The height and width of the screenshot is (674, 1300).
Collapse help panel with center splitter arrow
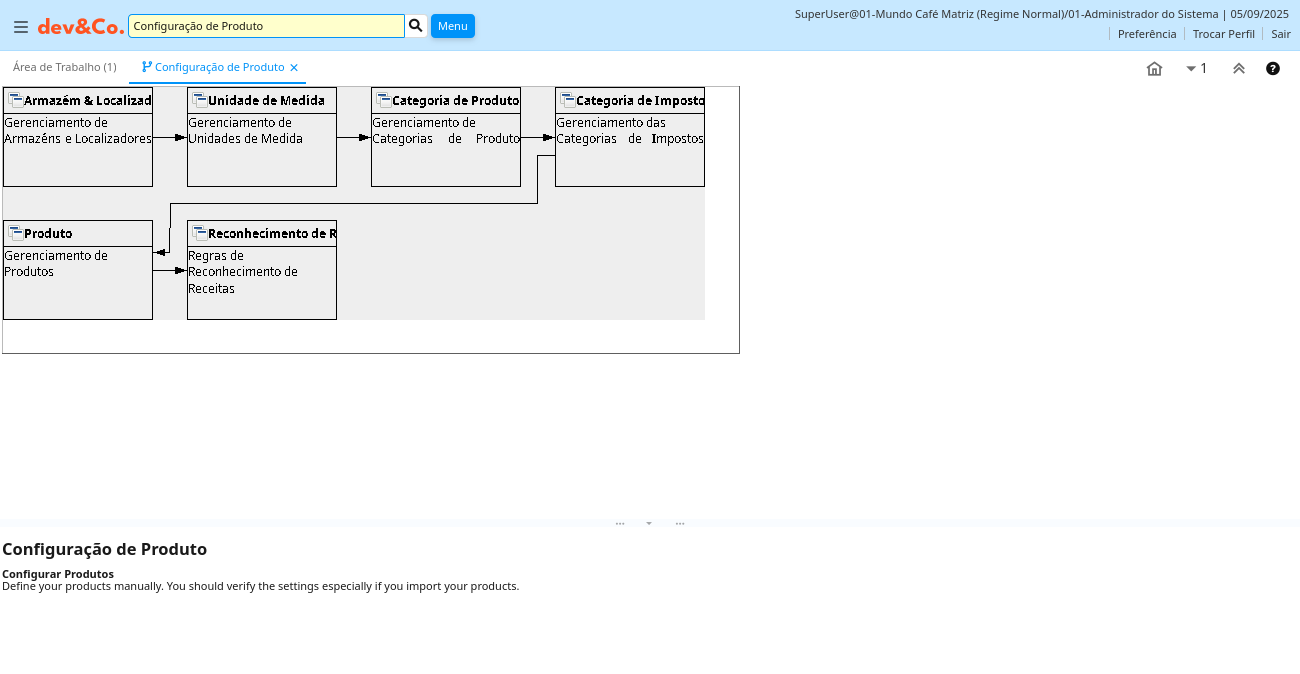tap(649, 523)
